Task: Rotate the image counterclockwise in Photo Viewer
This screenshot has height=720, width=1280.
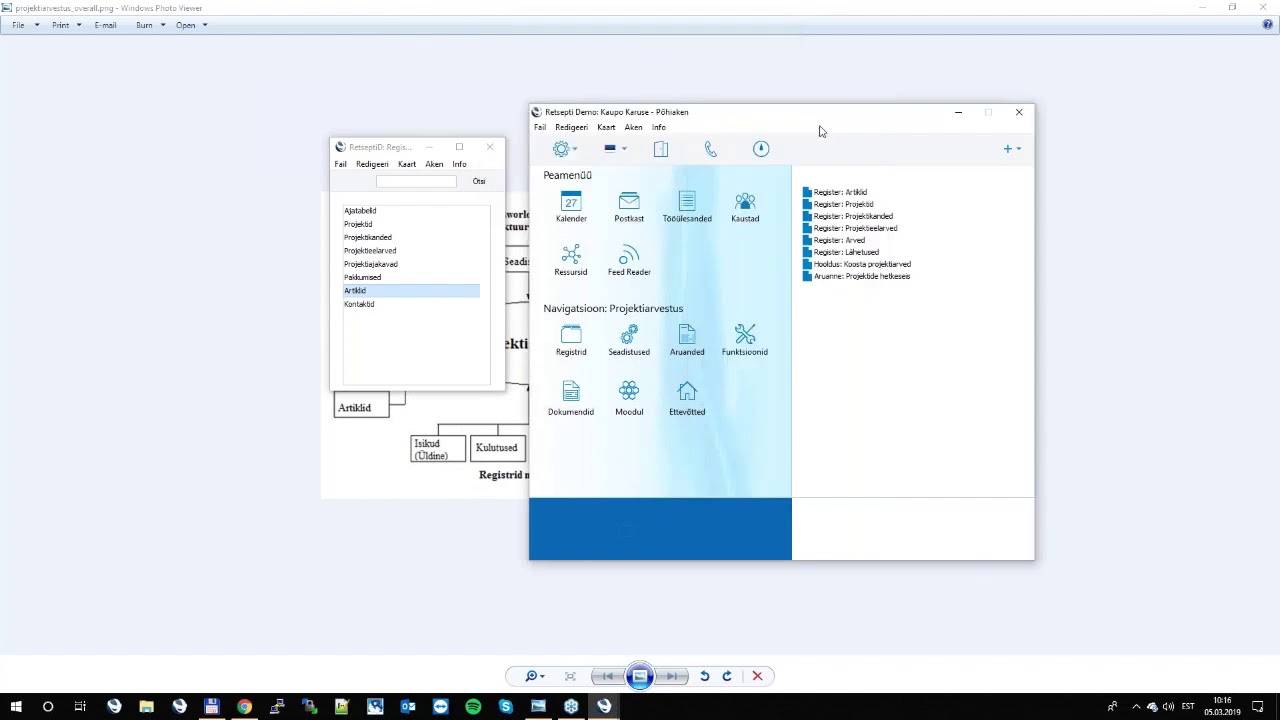Action: [x=704, y=676]
